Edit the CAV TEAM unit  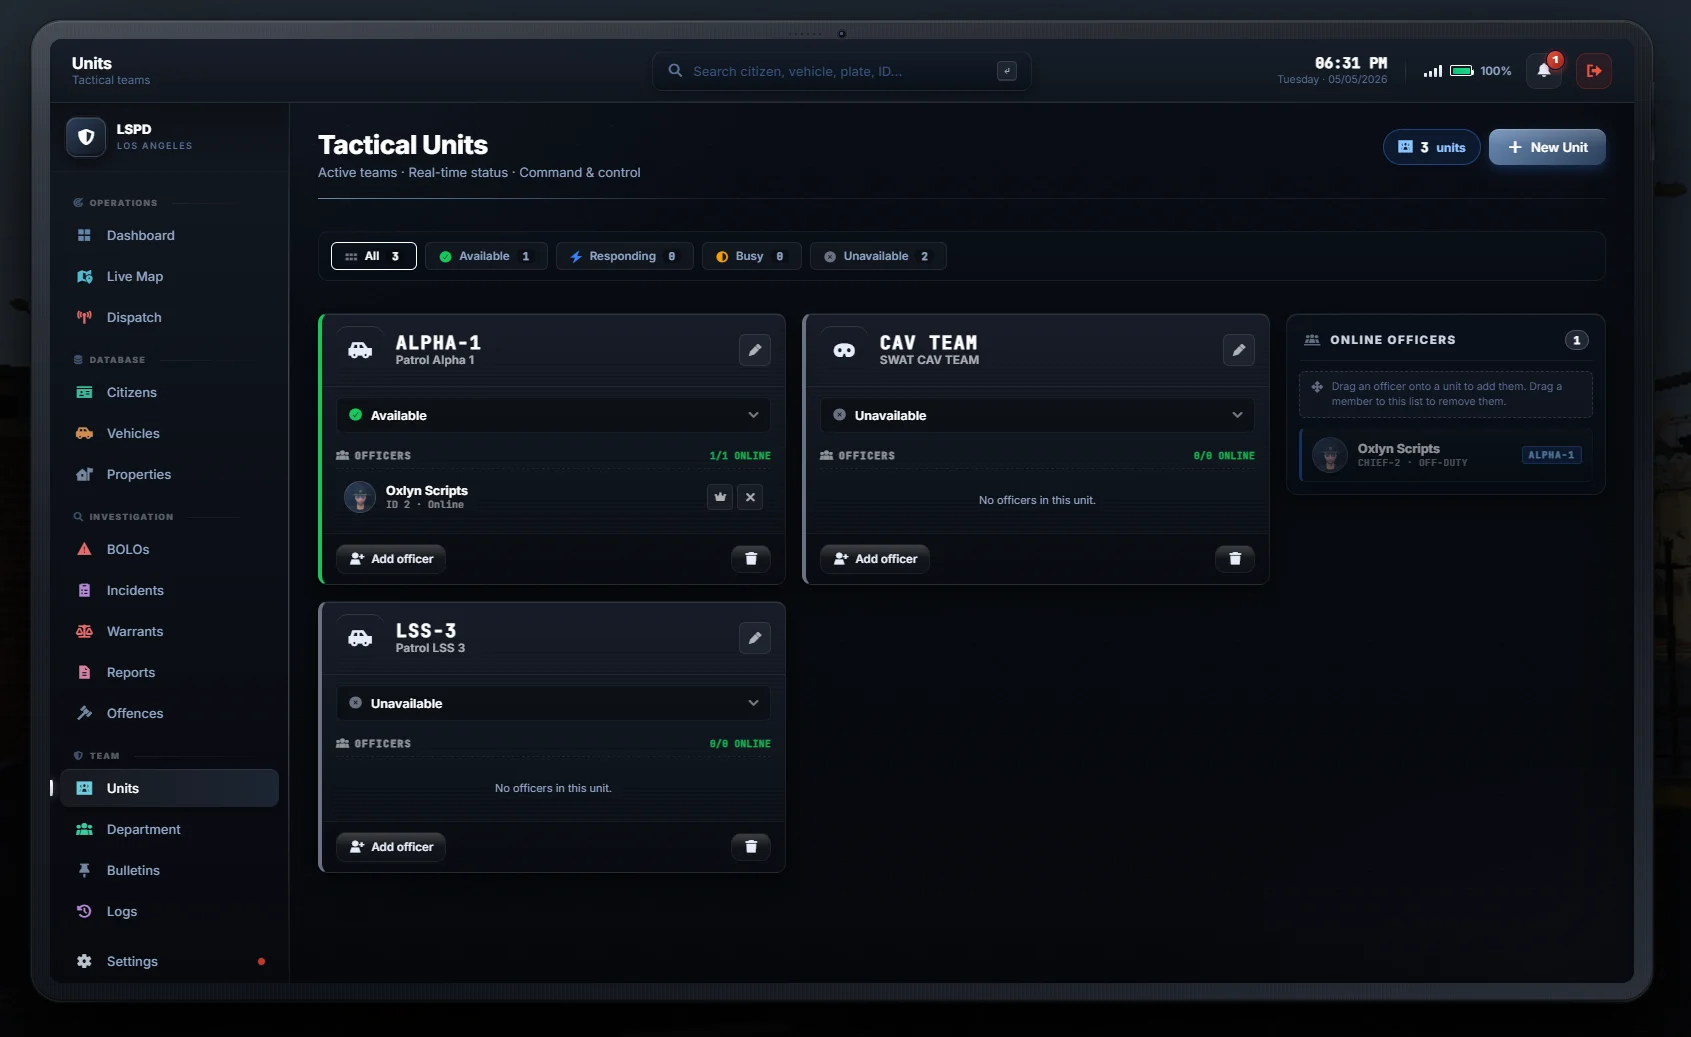(x=1239, y=350)
